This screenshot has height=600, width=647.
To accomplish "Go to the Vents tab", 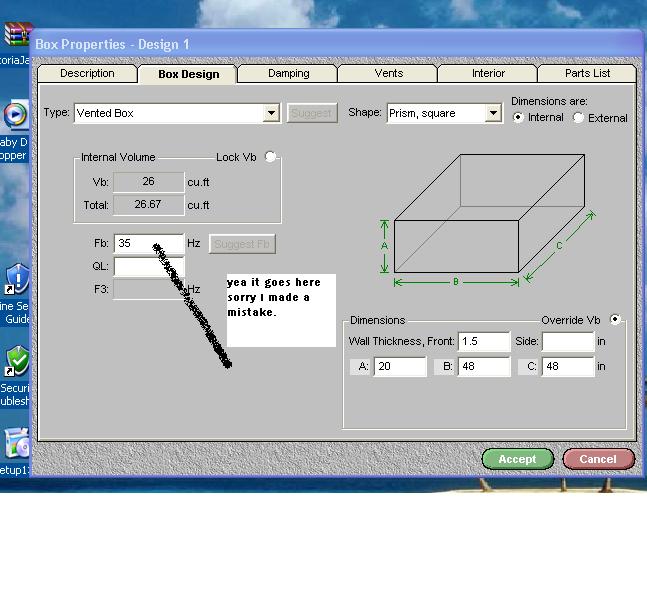I will (x=388, y=74).
